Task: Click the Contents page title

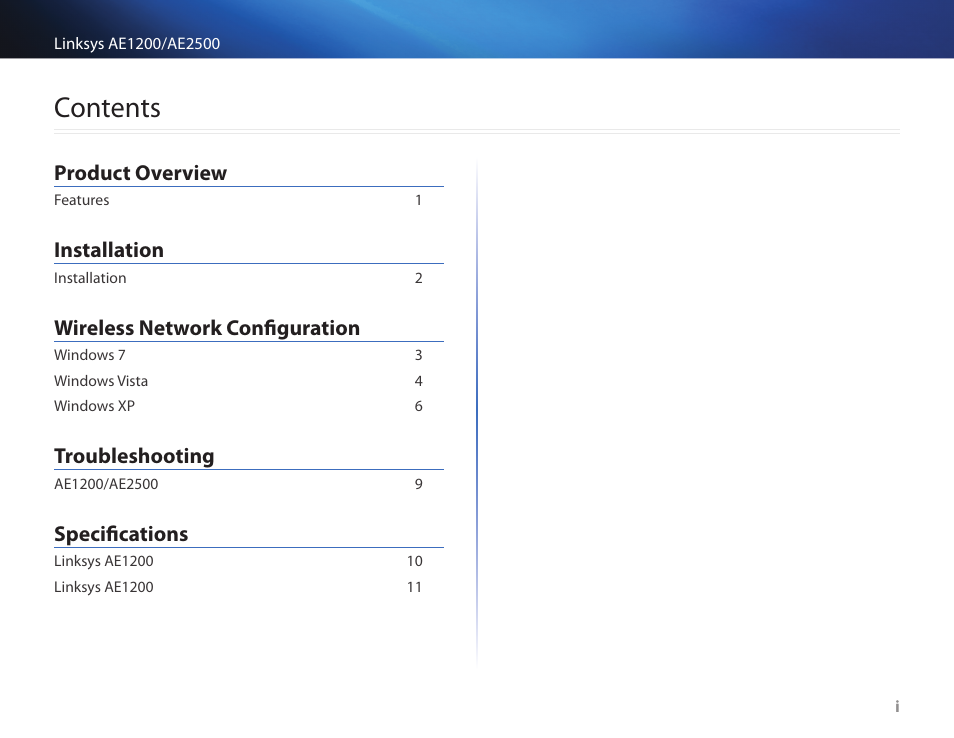Action: click(107, 108)
